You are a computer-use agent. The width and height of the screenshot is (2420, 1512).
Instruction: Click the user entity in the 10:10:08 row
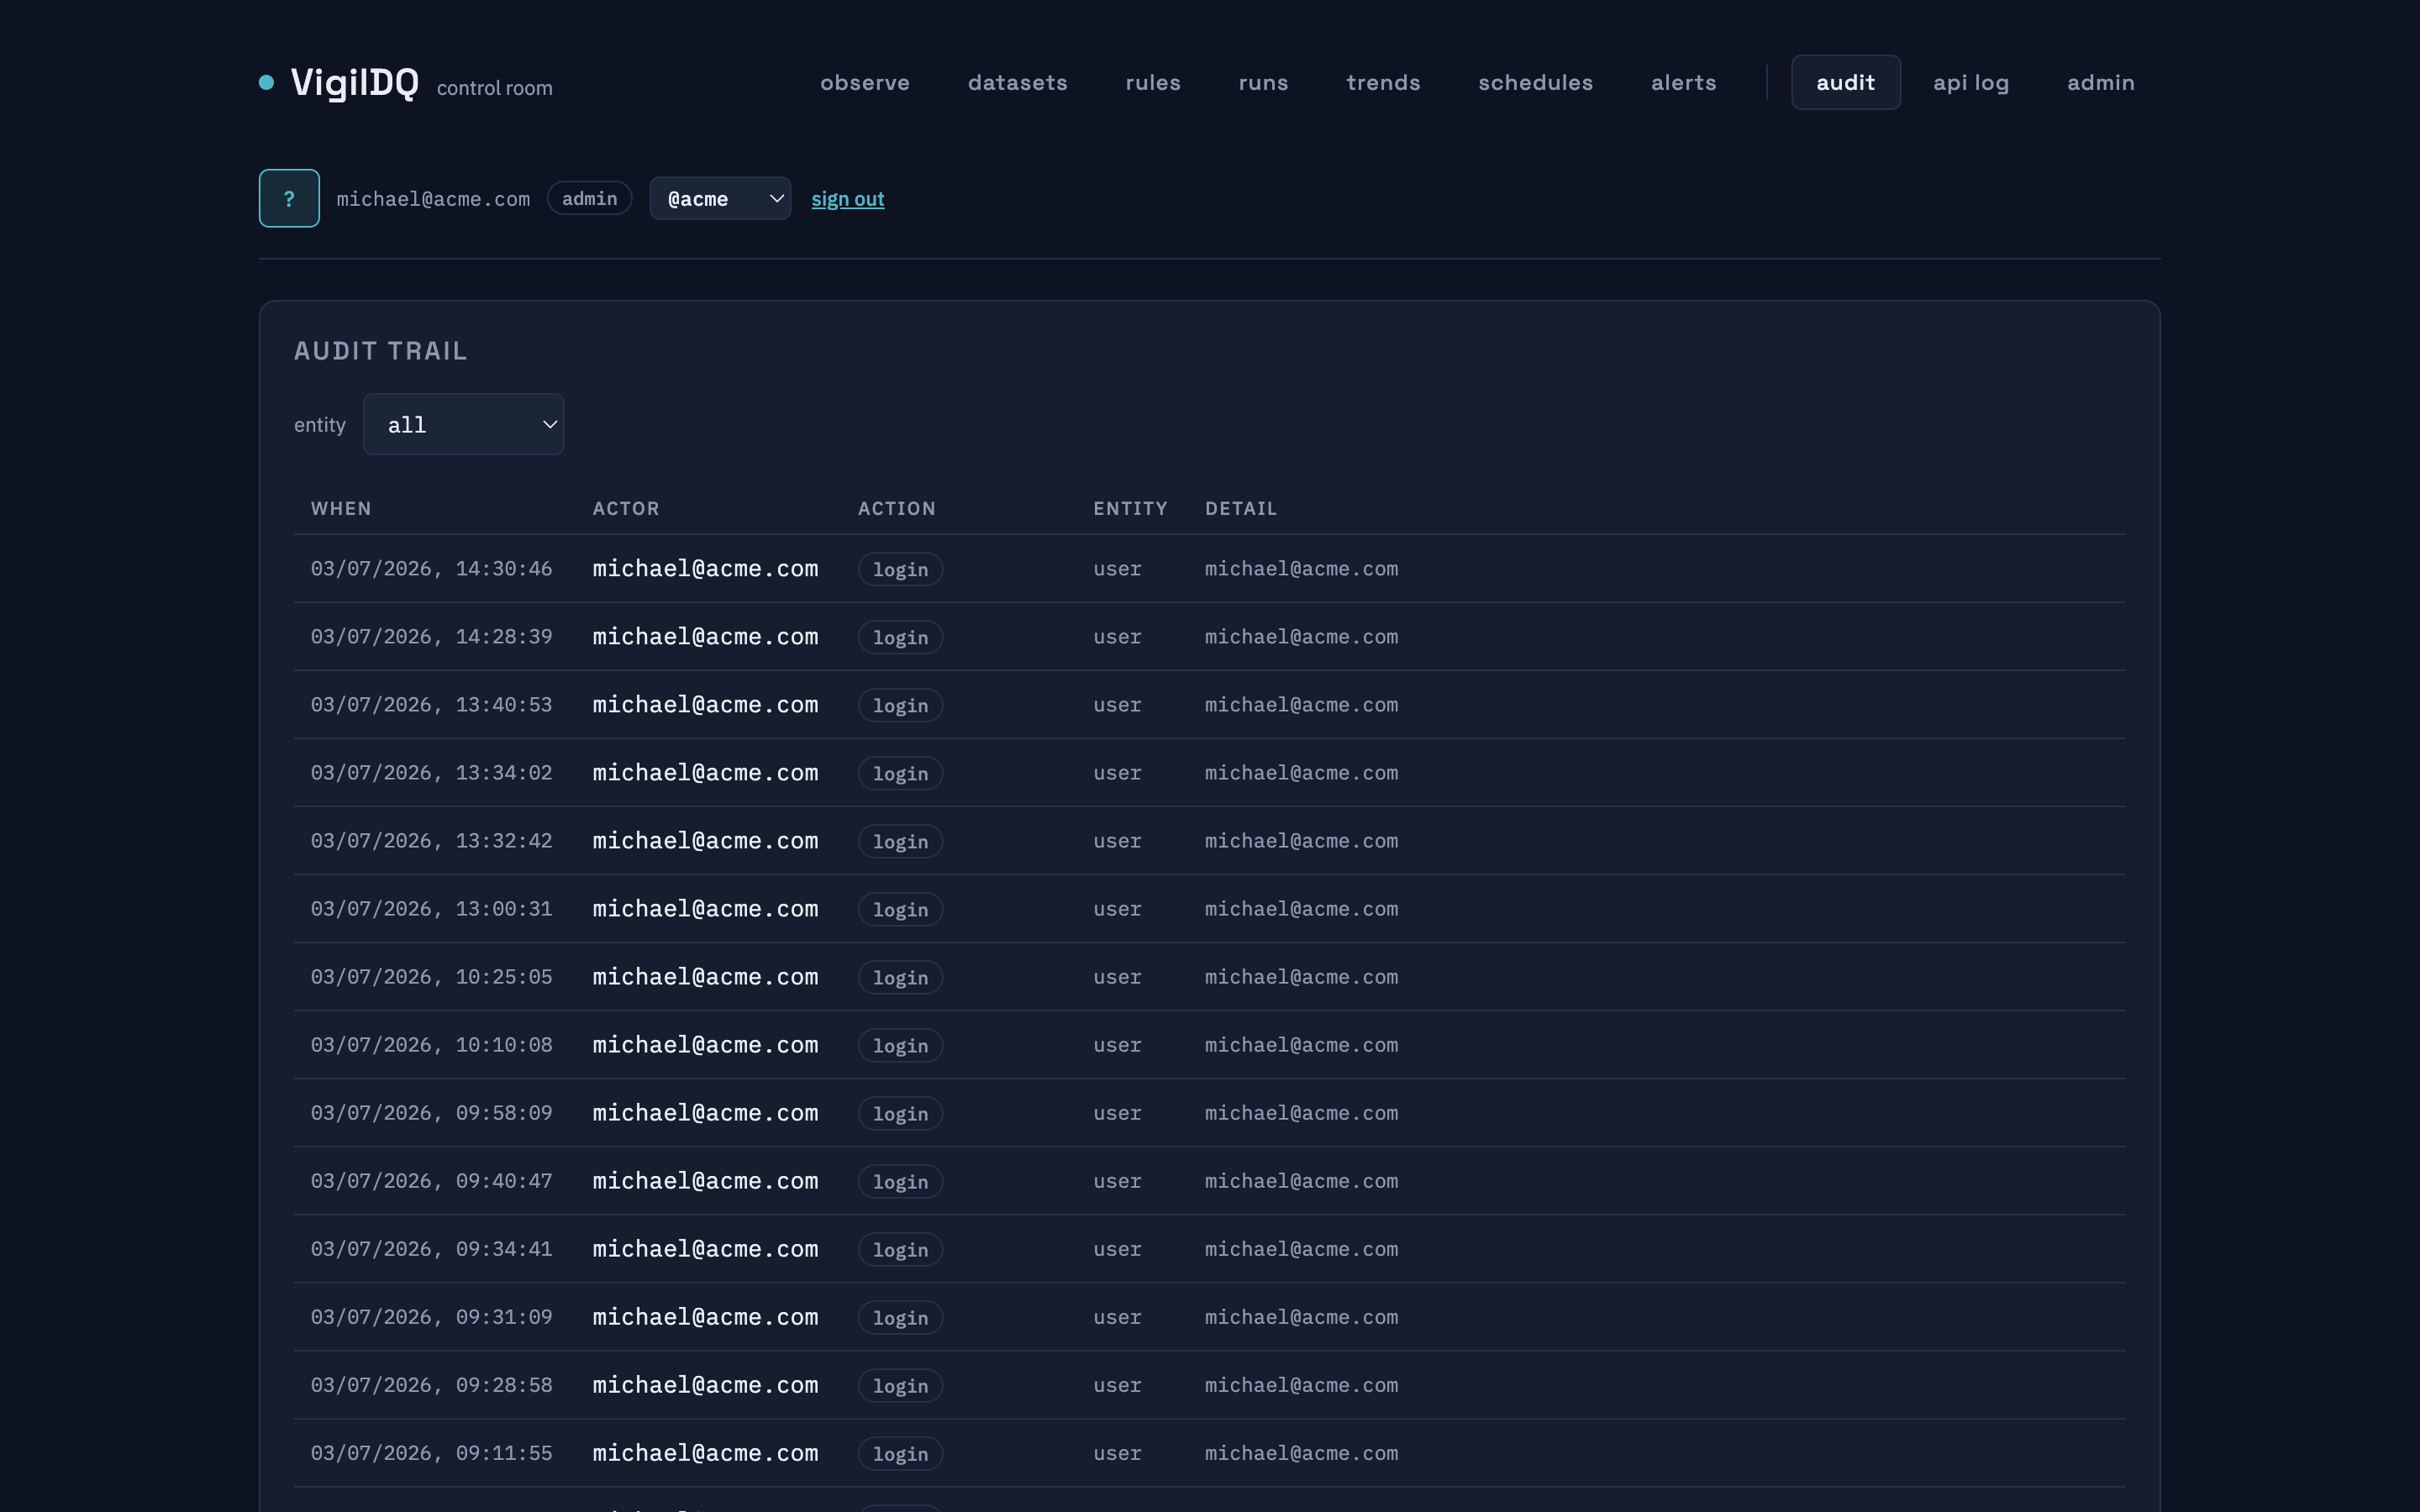[x=1117, y=1045]
